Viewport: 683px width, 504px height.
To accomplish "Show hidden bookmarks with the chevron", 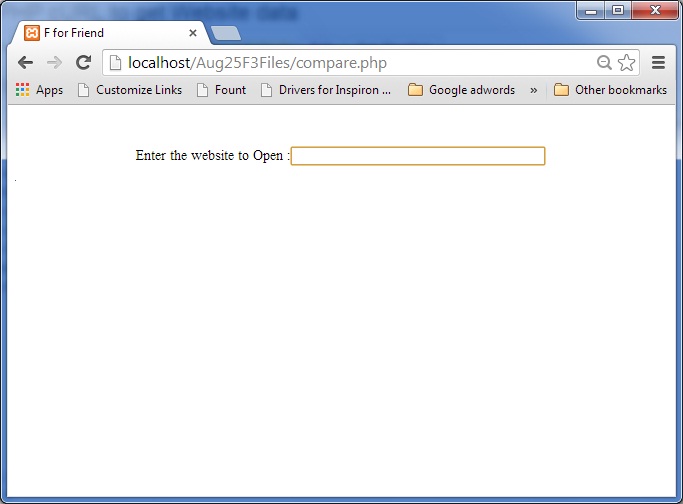I will pyautogui.click(x=534, y=90).
